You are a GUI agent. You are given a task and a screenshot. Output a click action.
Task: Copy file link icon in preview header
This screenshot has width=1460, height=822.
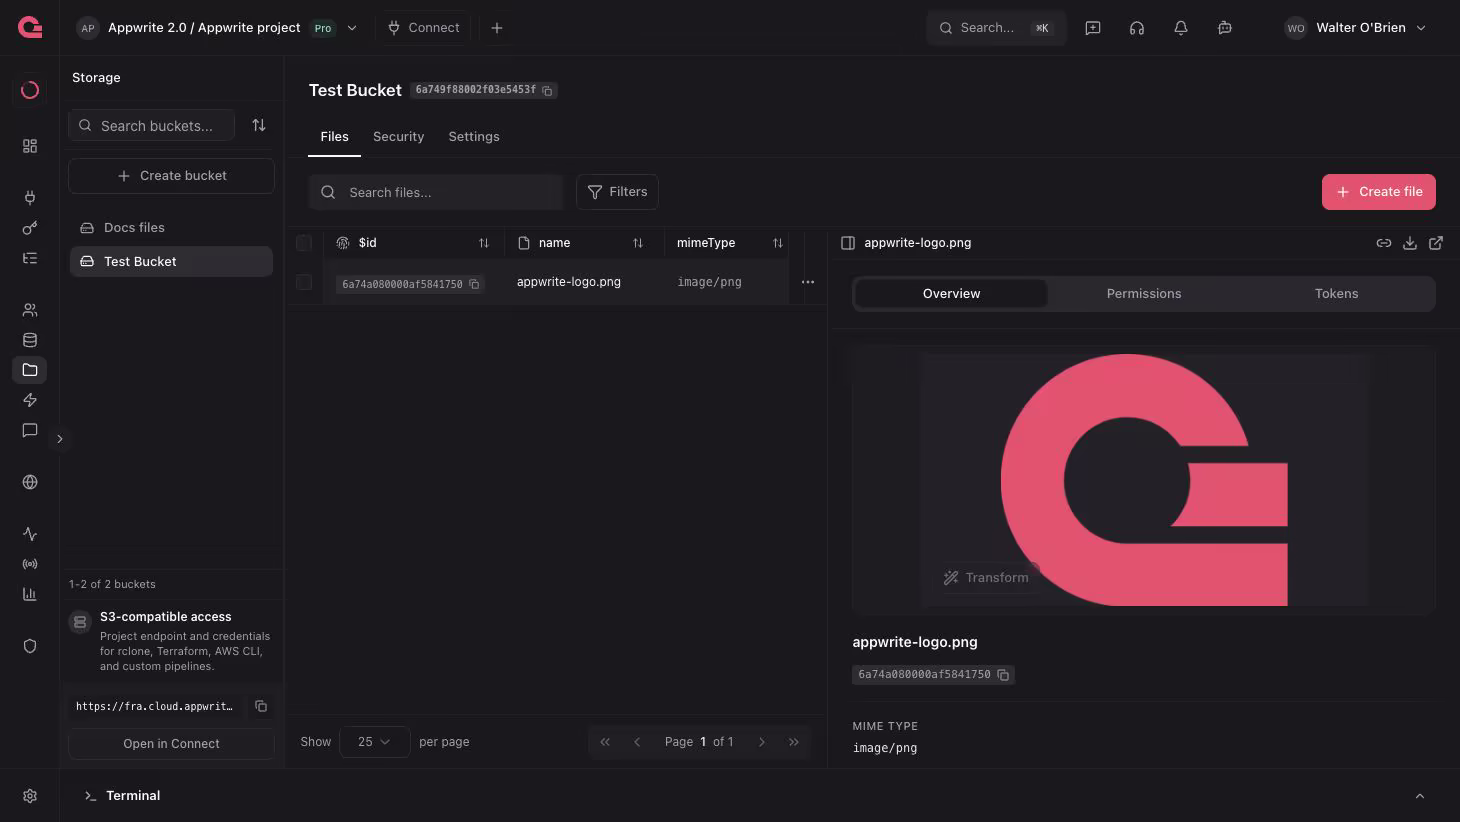[1384, 243]
